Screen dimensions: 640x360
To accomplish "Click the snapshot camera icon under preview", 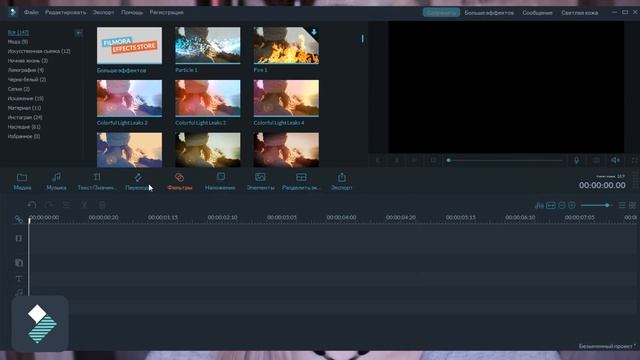I will (x=596, y=160).
